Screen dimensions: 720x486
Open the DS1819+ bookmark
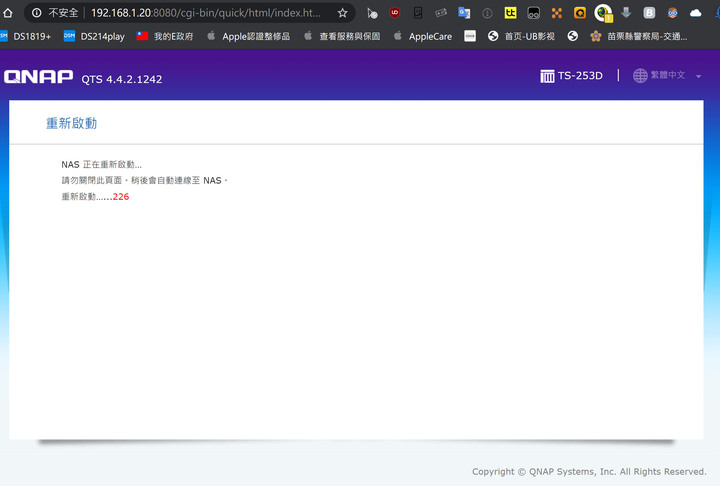(26, 36)
